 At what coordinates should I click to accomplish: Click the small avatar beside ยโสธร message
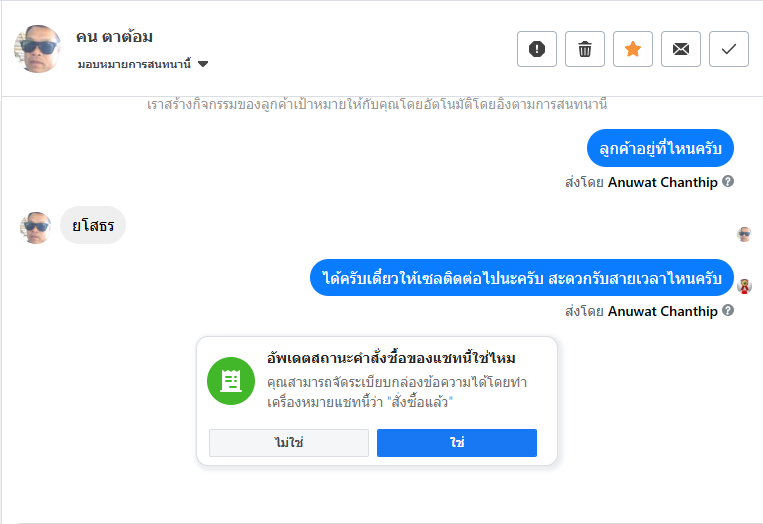coord(36,227)
